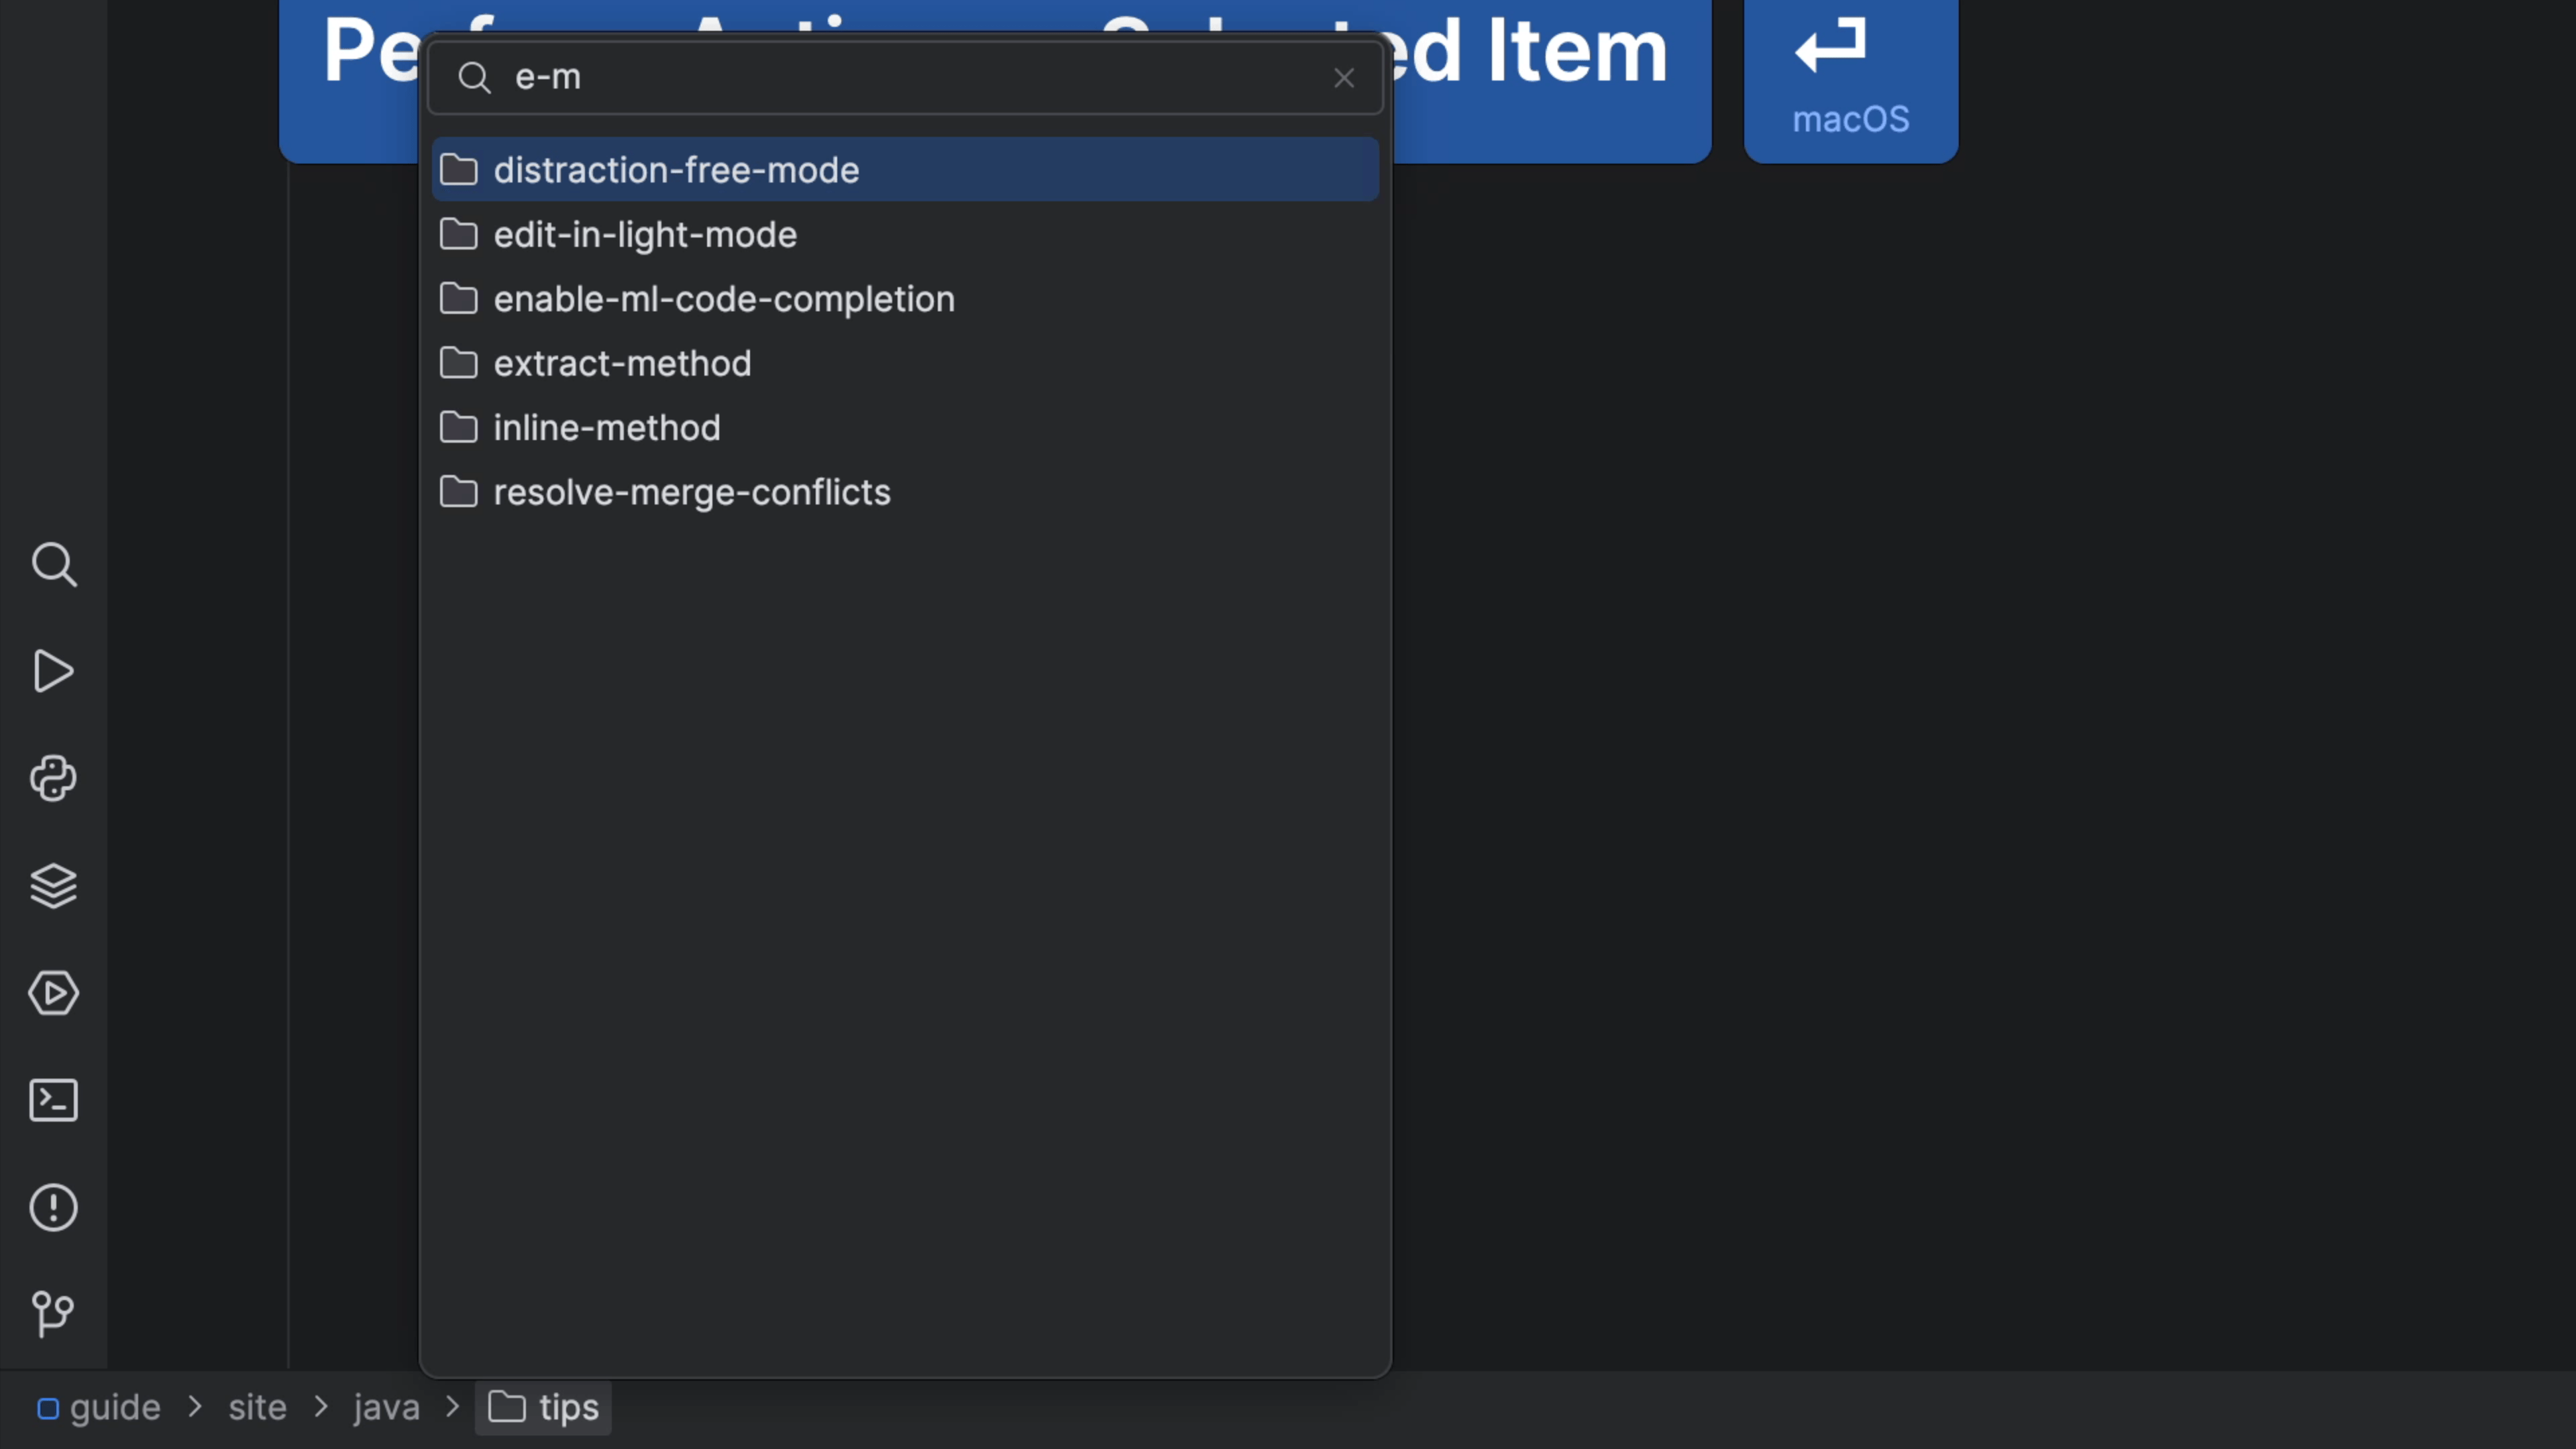Open the Search tool in the sidebar

53,565
